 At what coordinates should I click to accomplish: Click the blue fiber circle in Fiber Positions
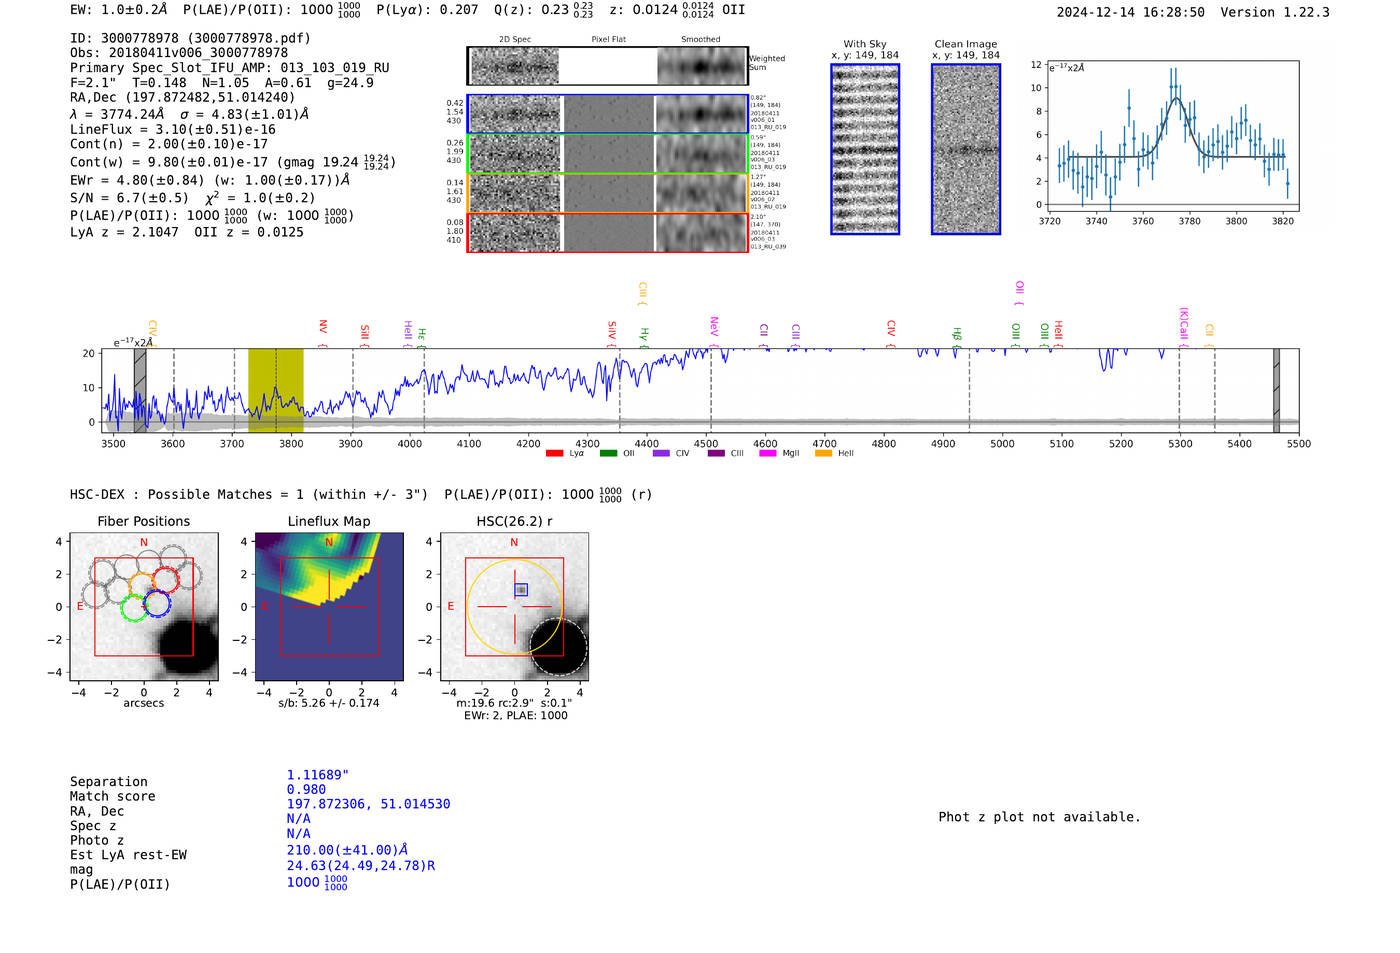tap(157, 603)
